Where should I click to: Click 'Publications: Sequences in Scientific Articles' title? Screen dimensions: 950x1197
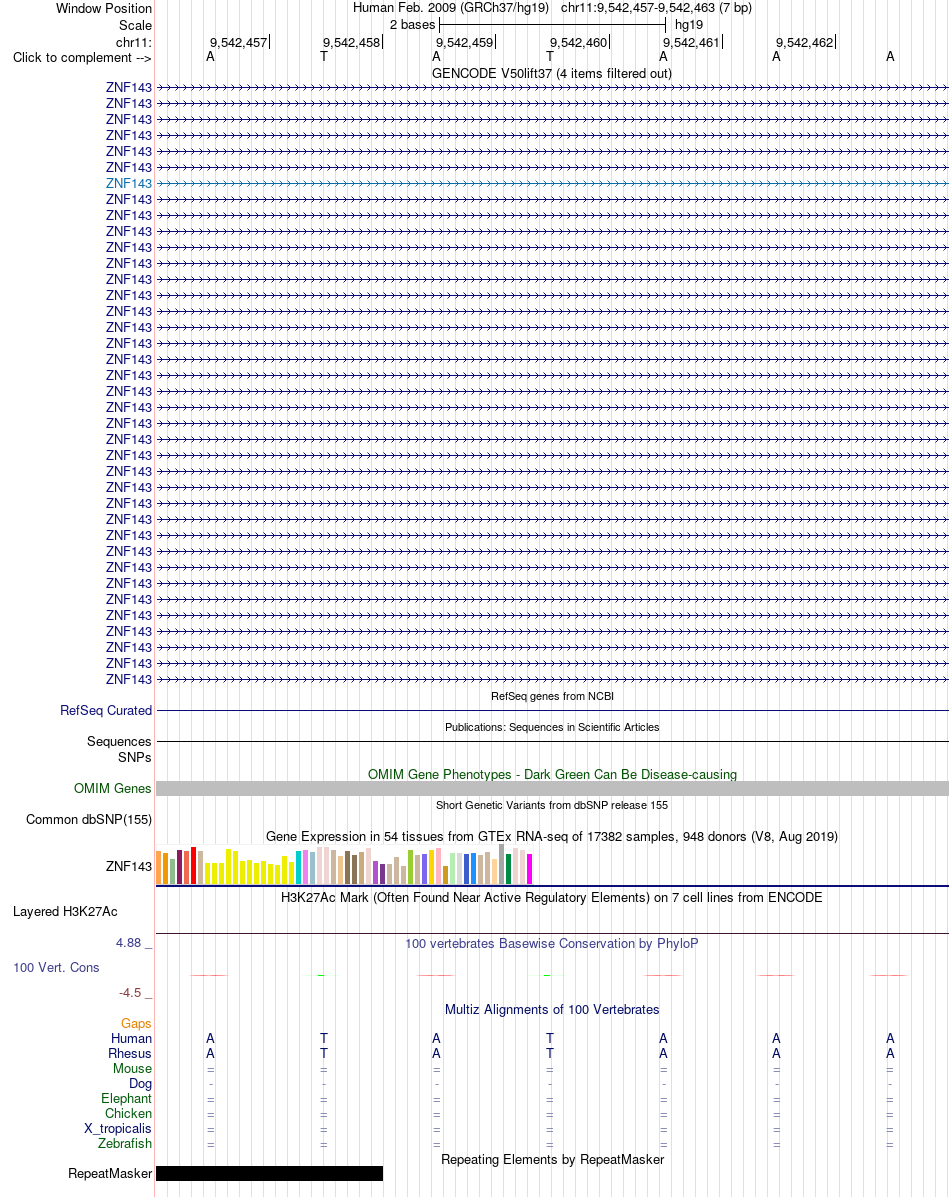552,728
